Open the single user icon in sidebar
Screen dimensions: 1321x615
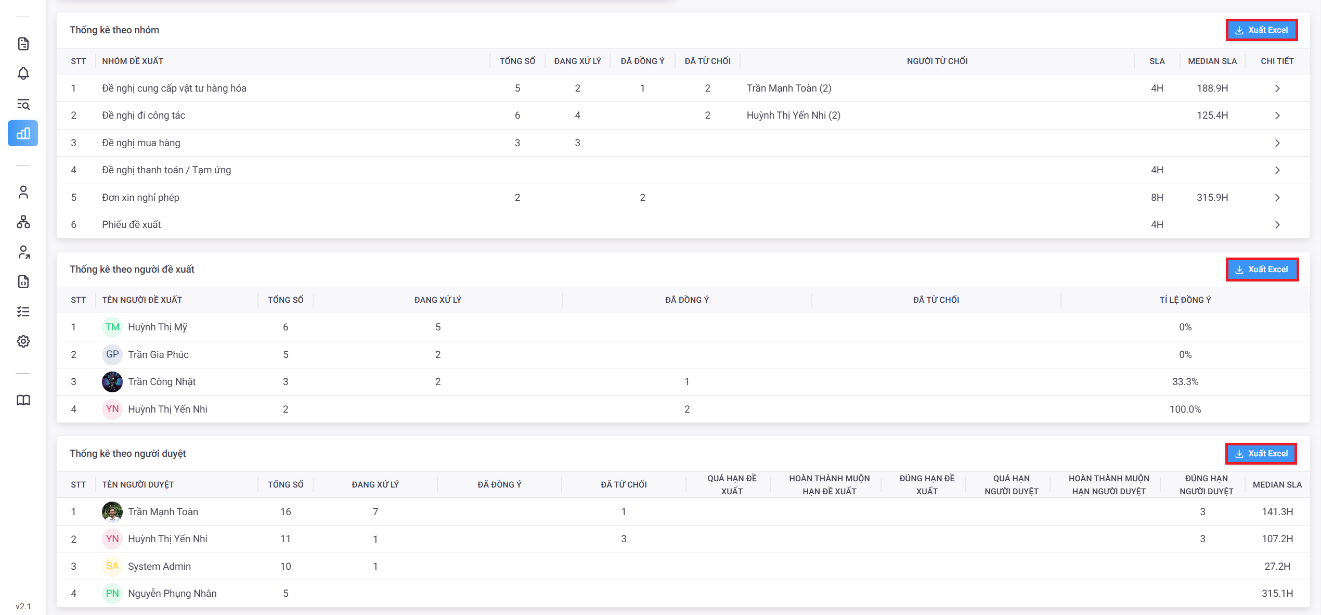[23, 192]
